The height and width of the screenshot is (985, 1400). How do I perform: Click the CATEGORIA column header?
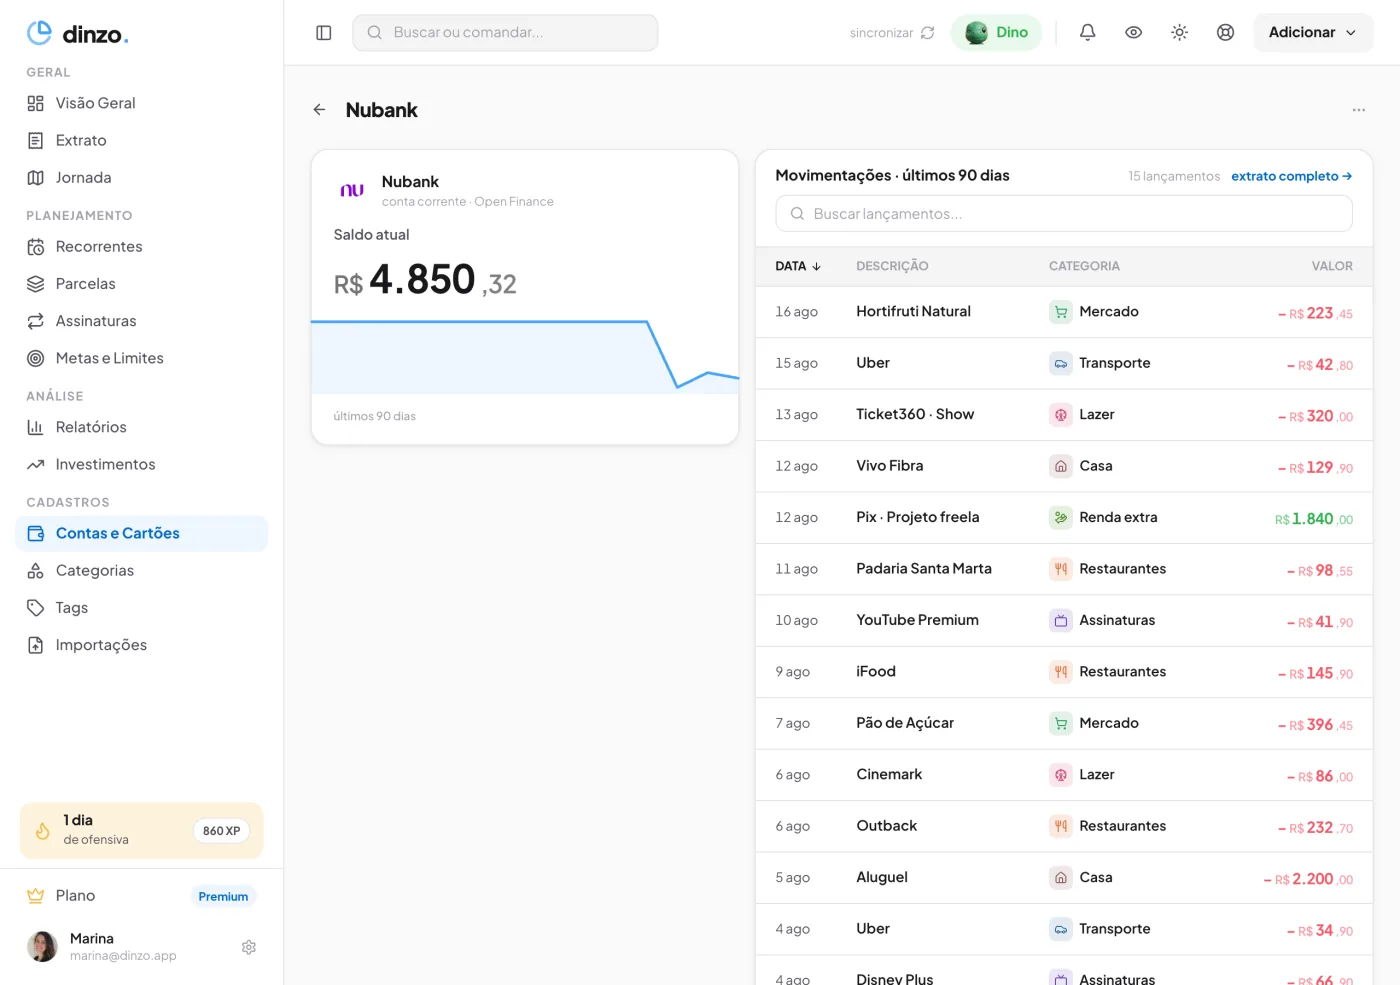pyautogui.click(x=1084, y=266)
